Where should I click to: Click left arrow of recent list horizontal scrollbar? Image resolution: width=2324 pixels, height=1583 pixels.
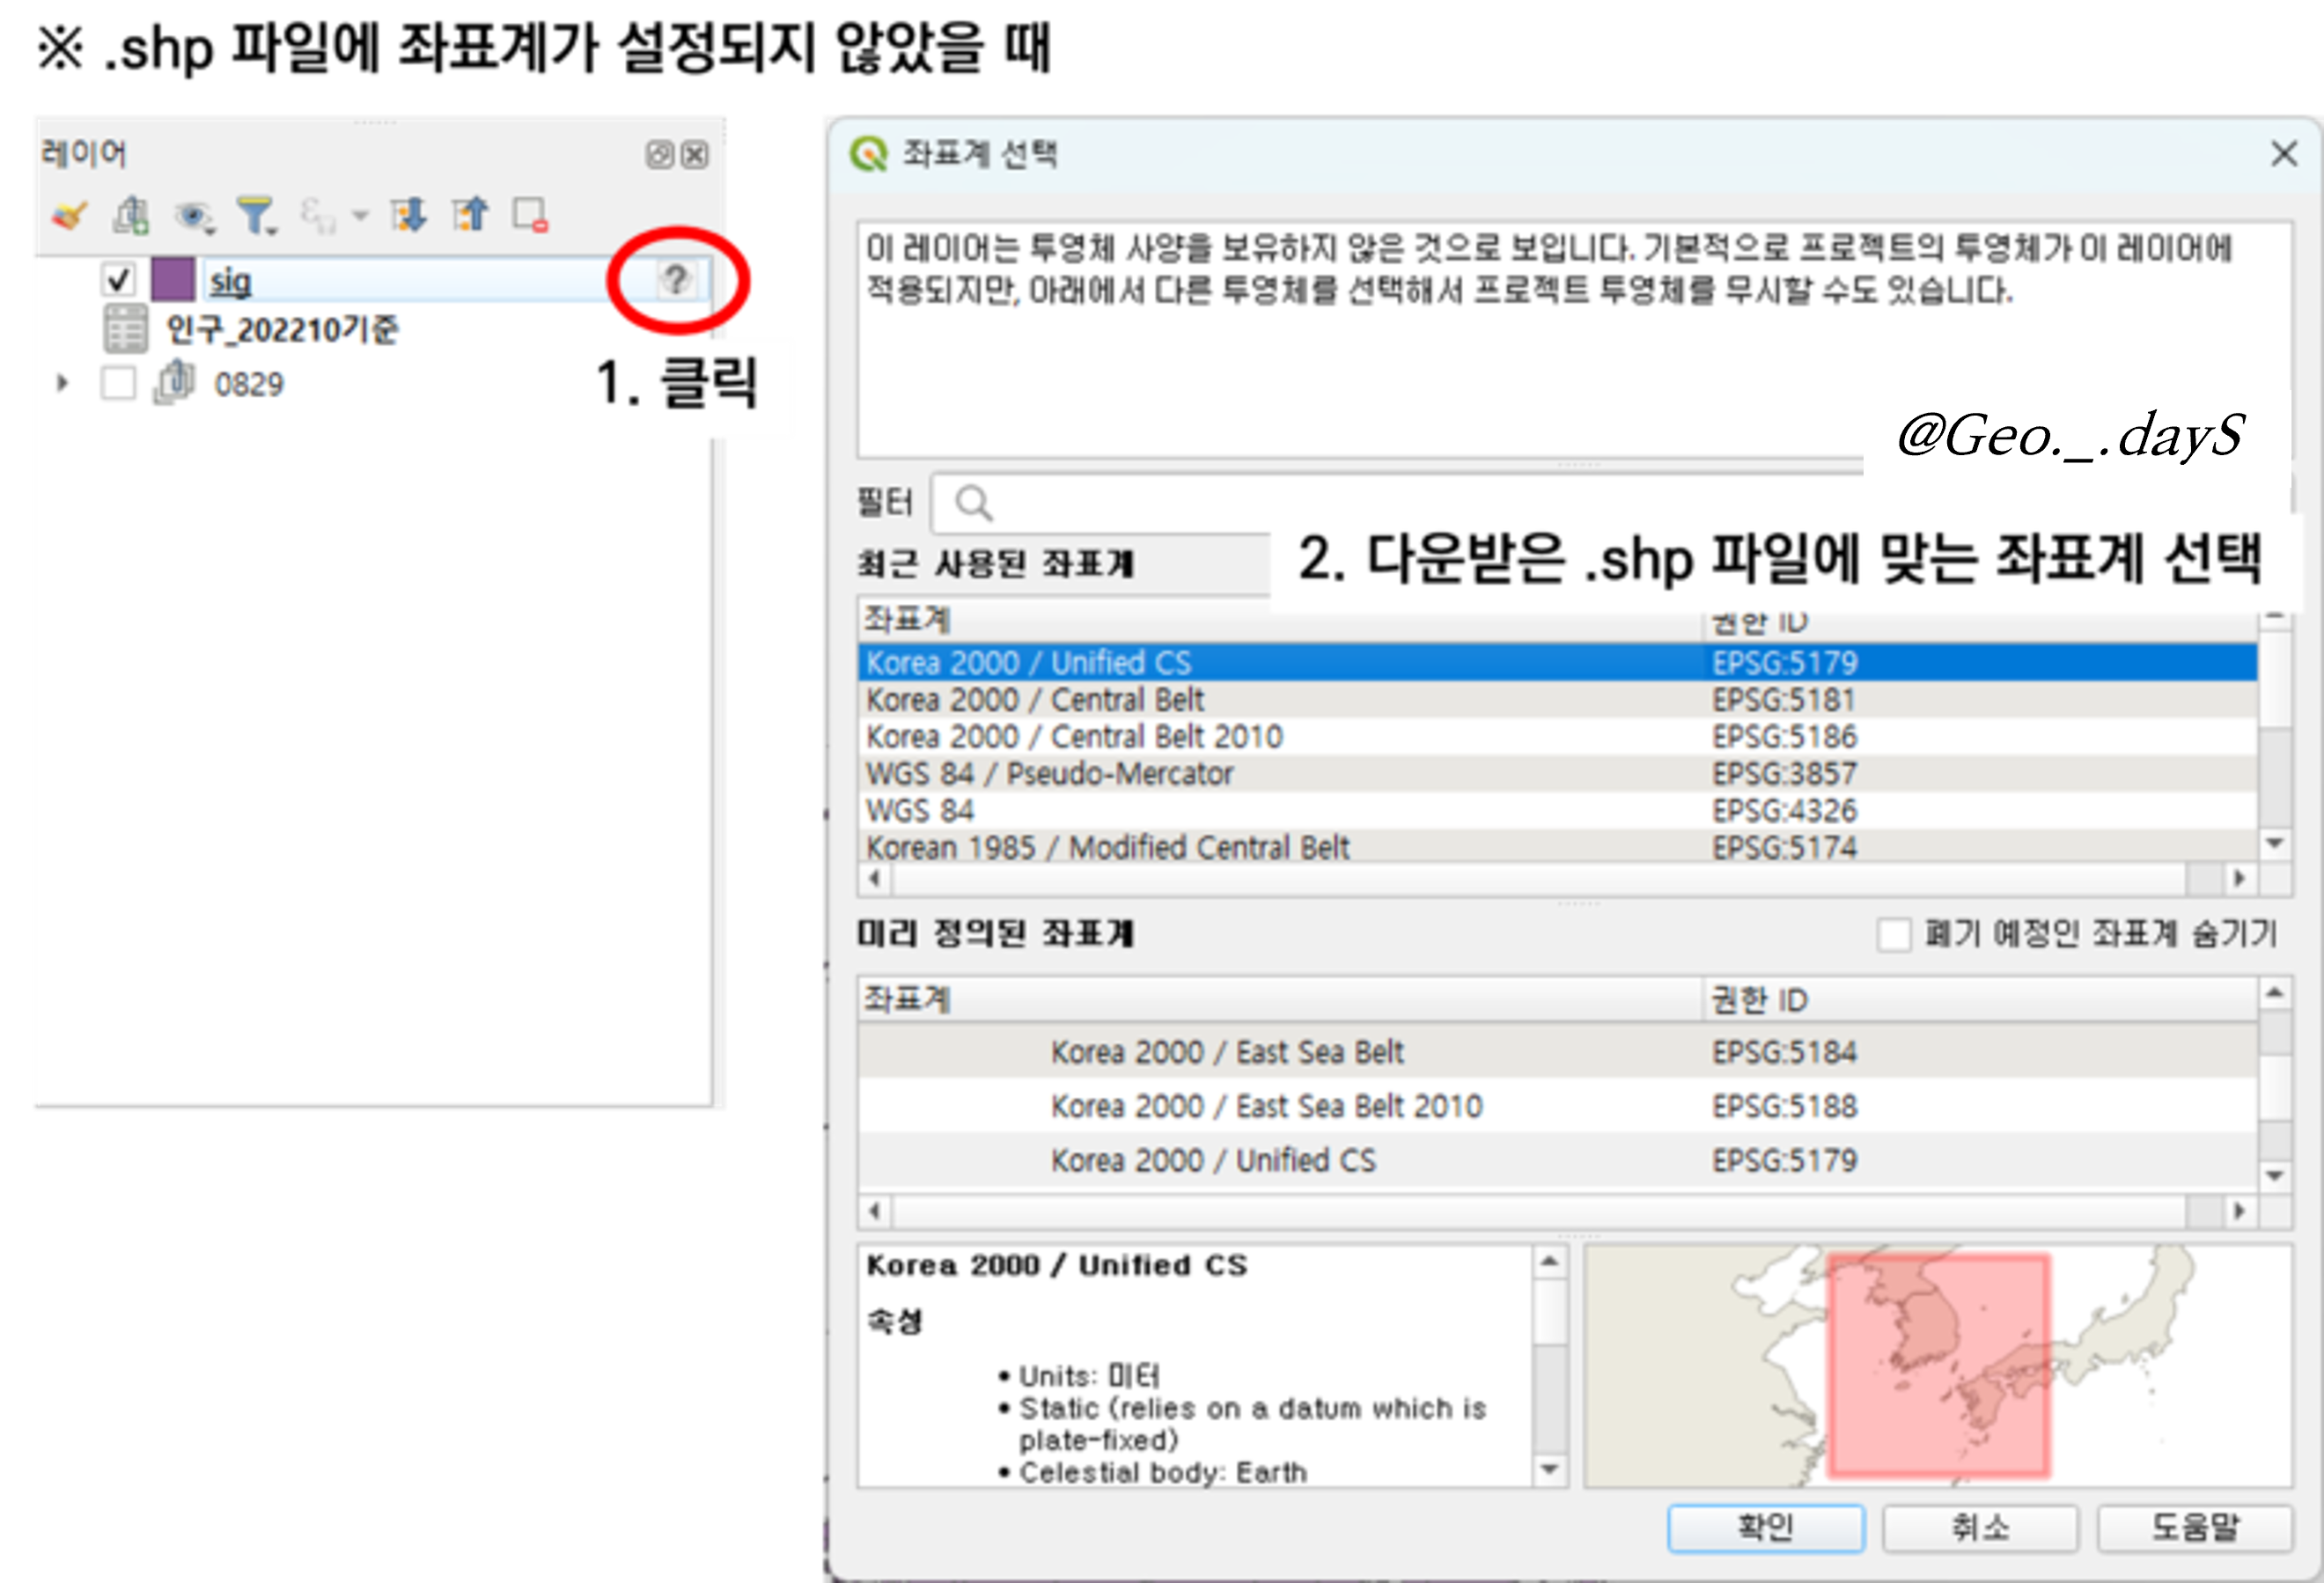(x=876, y=879)
